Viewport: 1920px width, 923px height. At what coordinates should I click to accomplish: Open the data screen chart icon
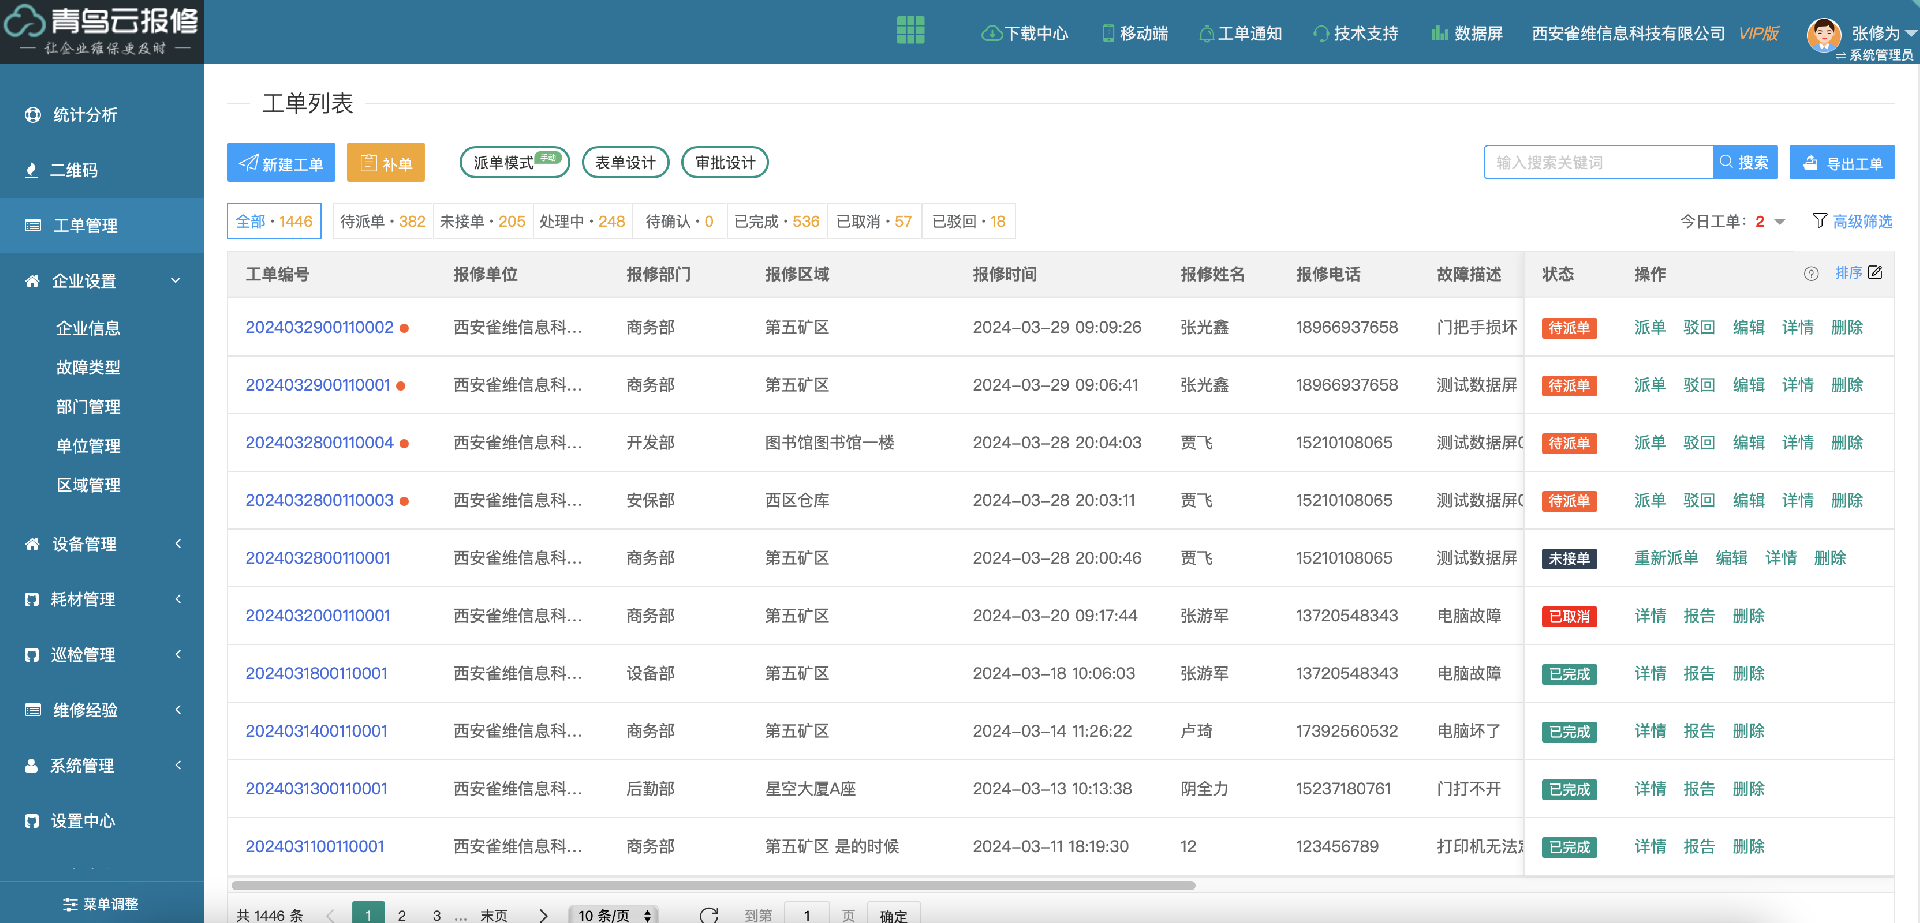1439,34
